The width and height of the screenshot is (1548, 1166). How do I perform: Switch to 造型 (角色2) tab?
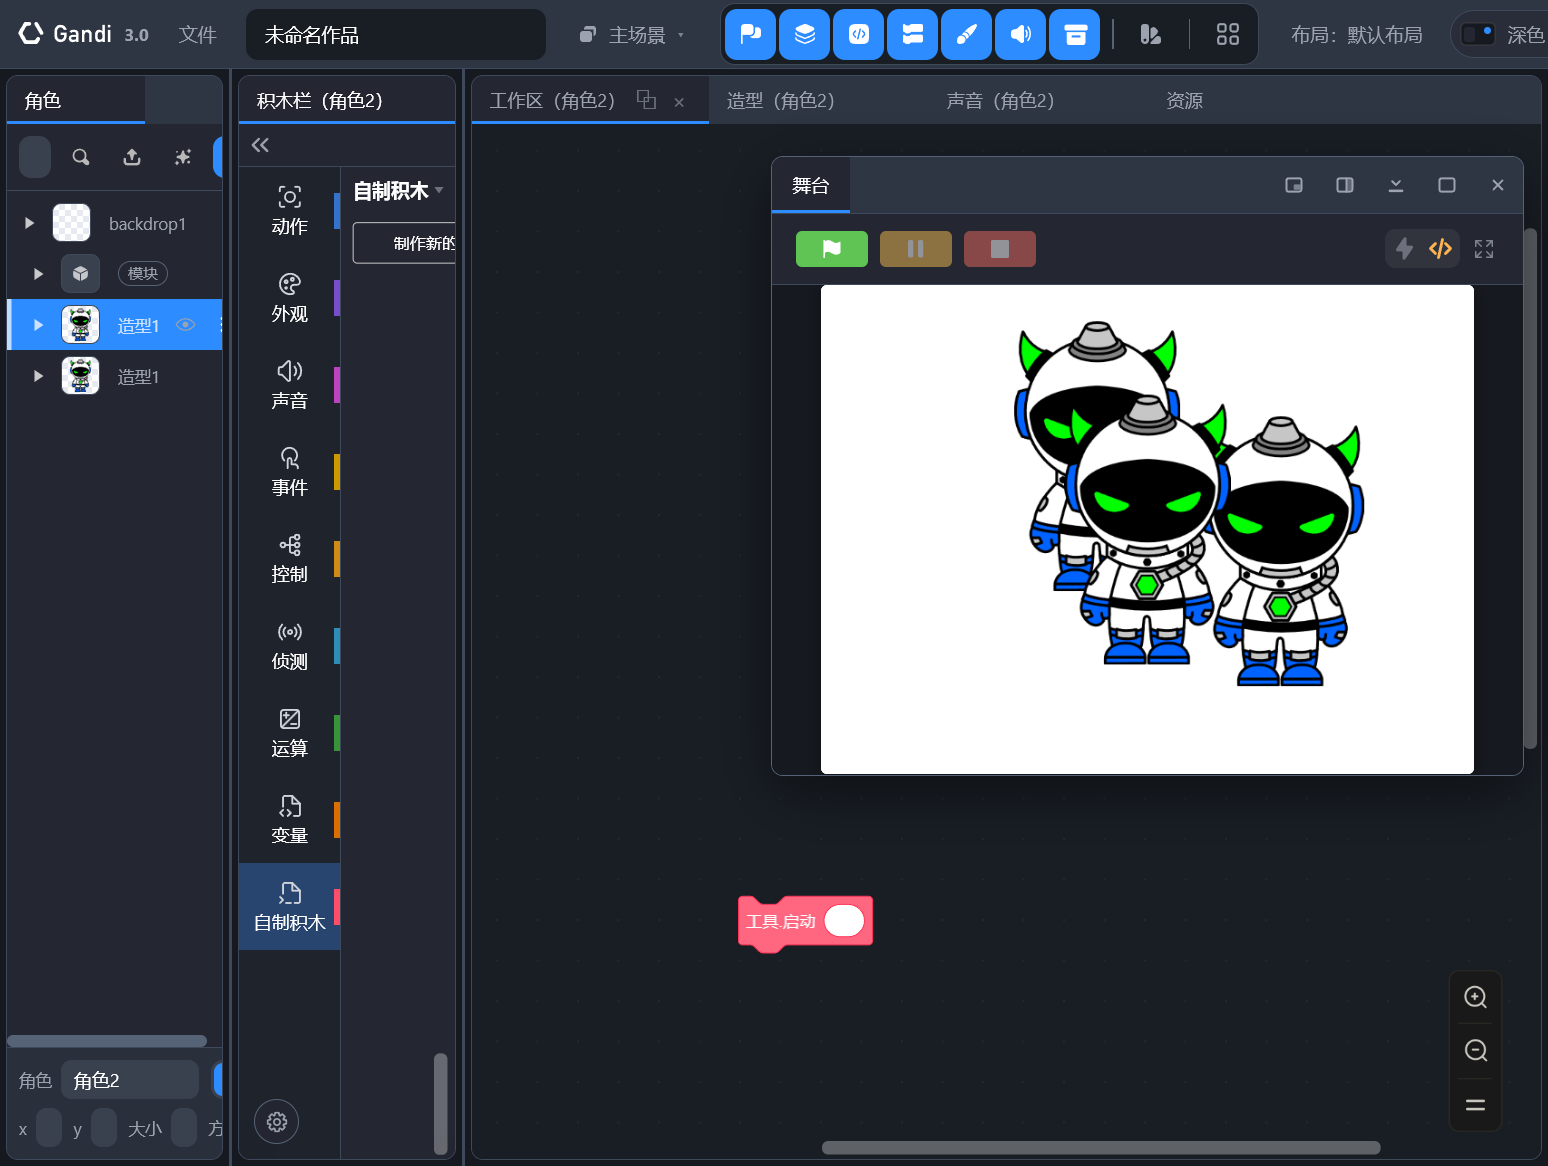pyautogui.click(x=781, y=100)
